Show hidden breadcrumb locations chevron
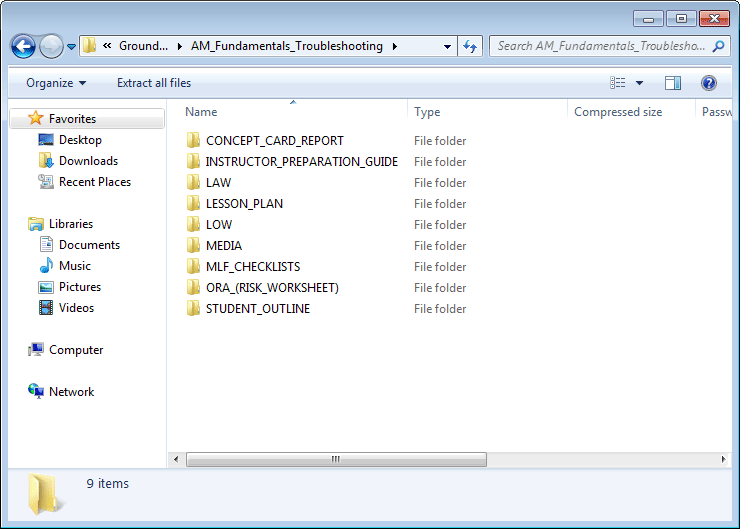740x529 pixels. click(x=107, y=46)
